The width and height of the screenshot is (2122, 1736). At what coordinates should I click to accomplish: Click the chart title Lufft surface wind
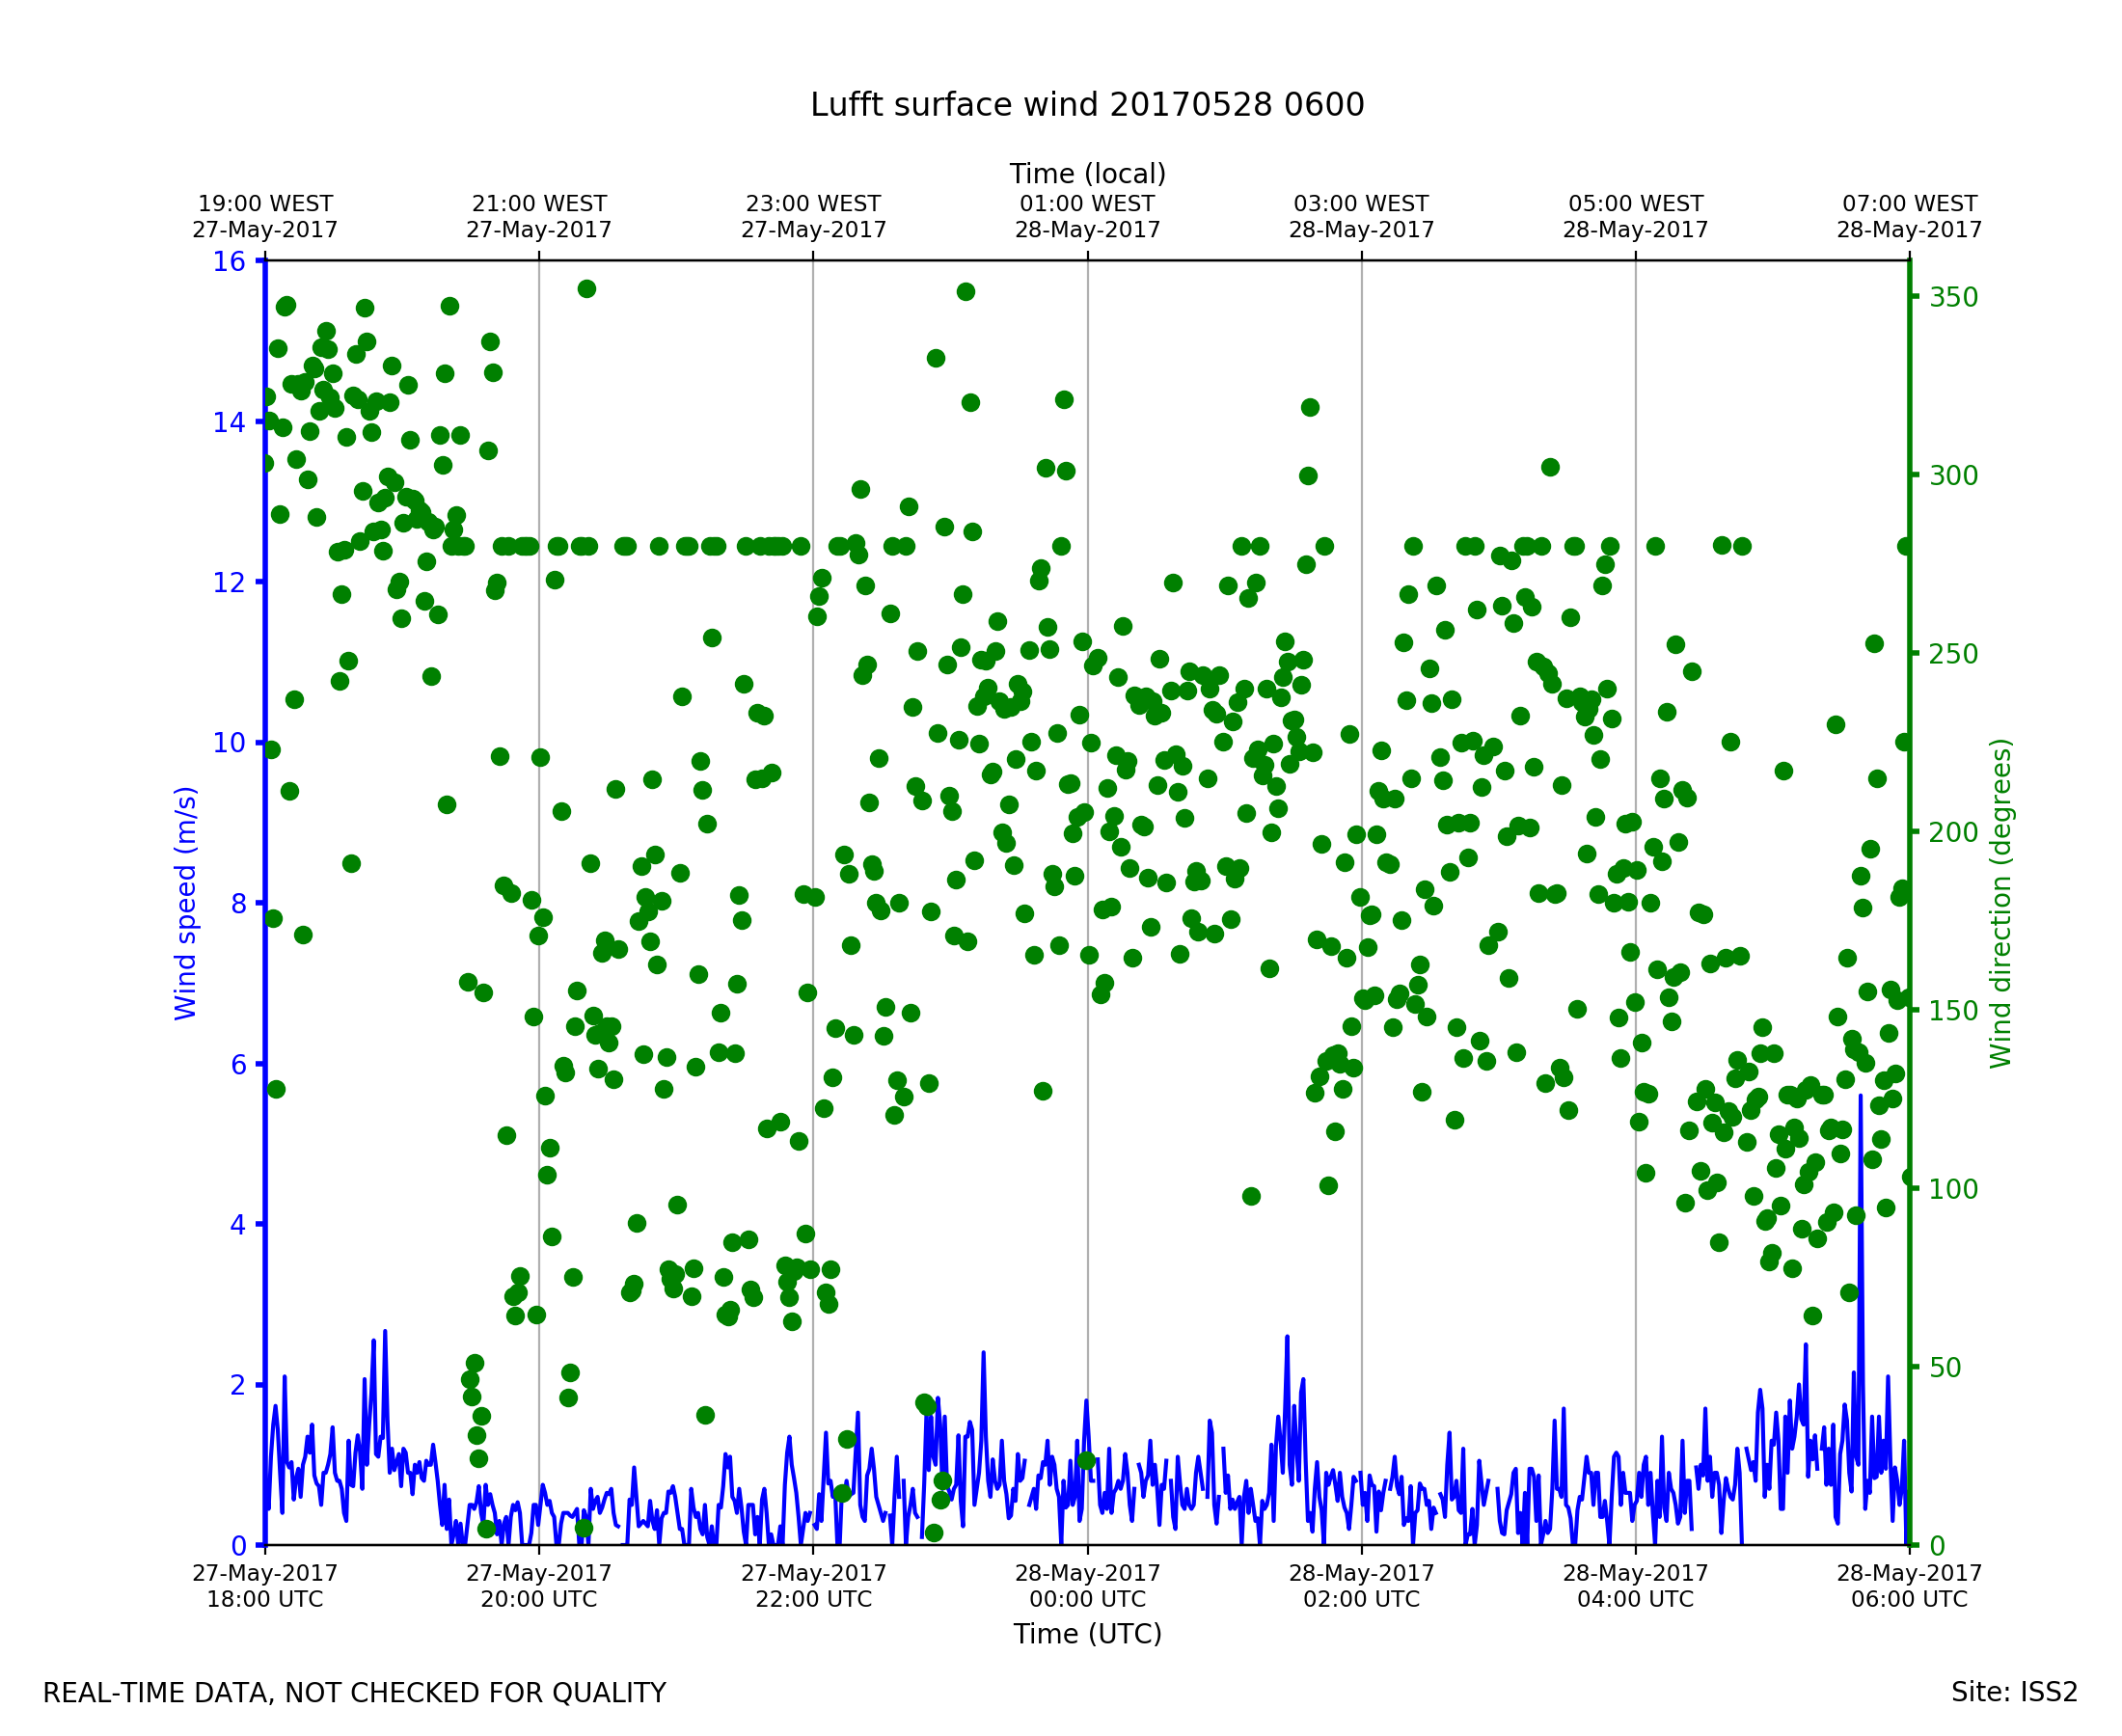click(1087, 105)
